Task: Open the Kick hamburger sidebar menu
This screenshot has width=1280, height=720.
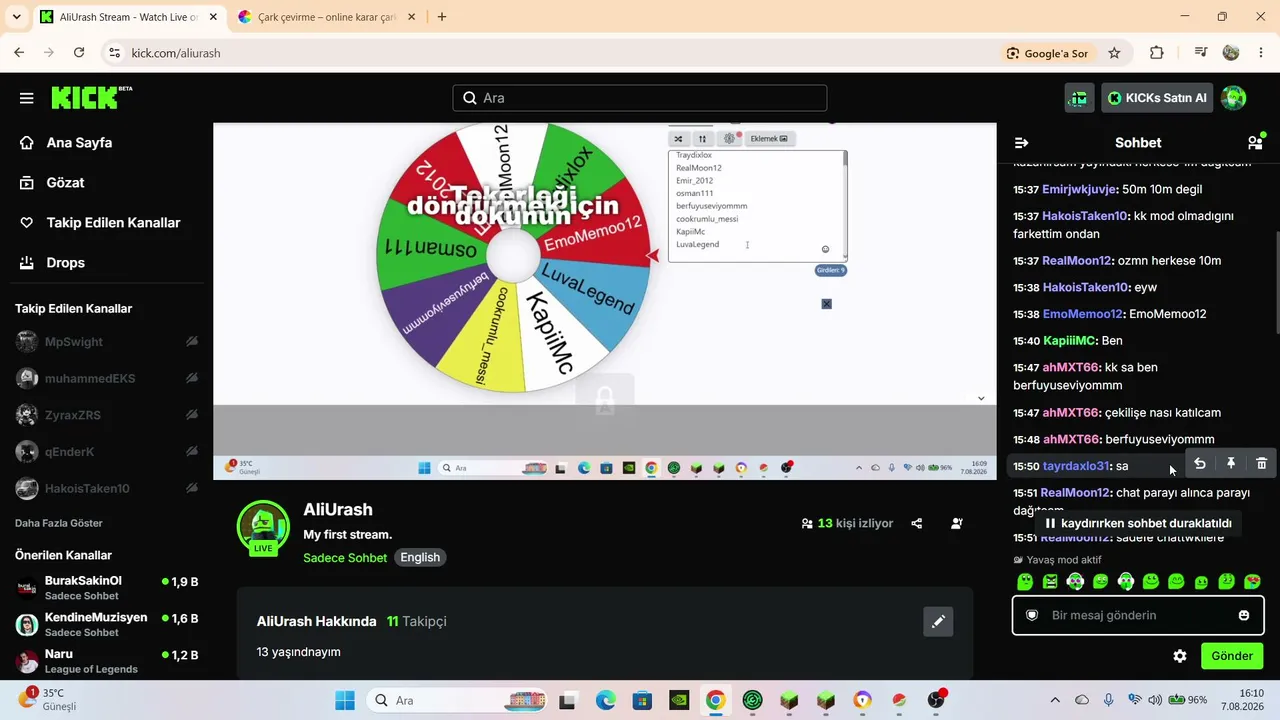Action: click(27, 98)
